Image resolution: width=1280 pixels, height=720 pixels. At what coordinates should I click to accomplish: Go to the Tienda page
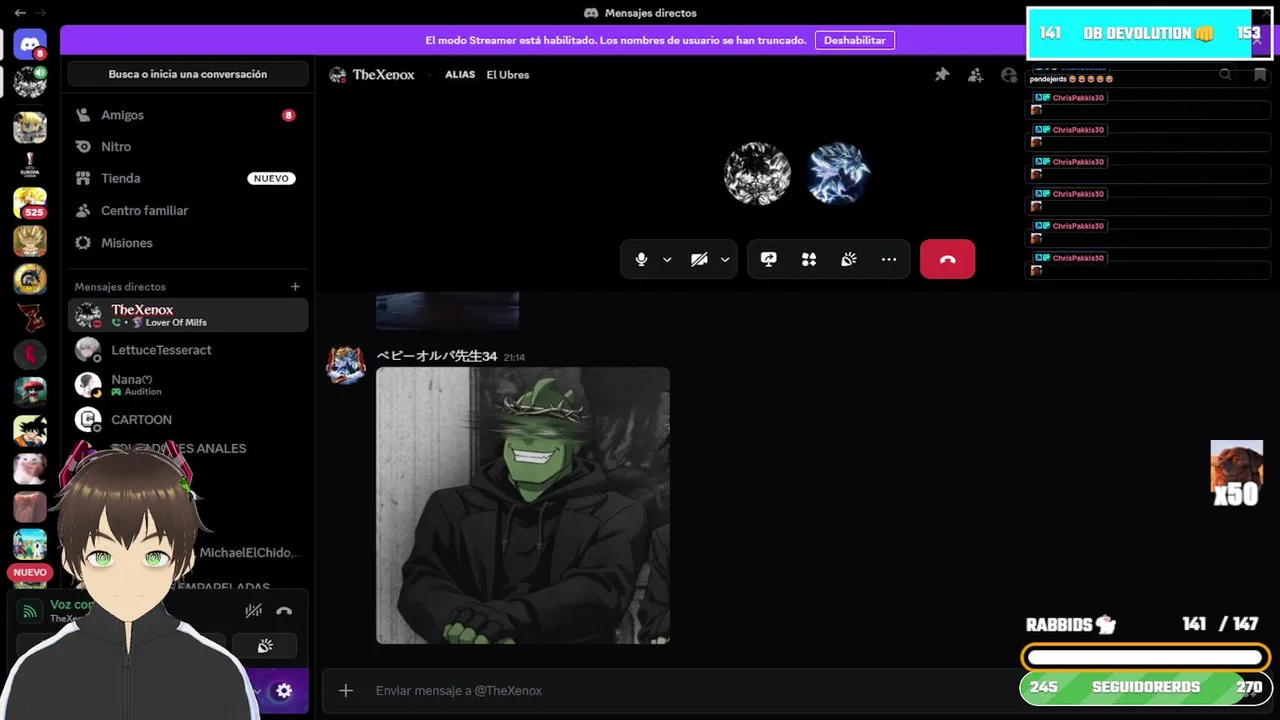(x=188, y=178)
